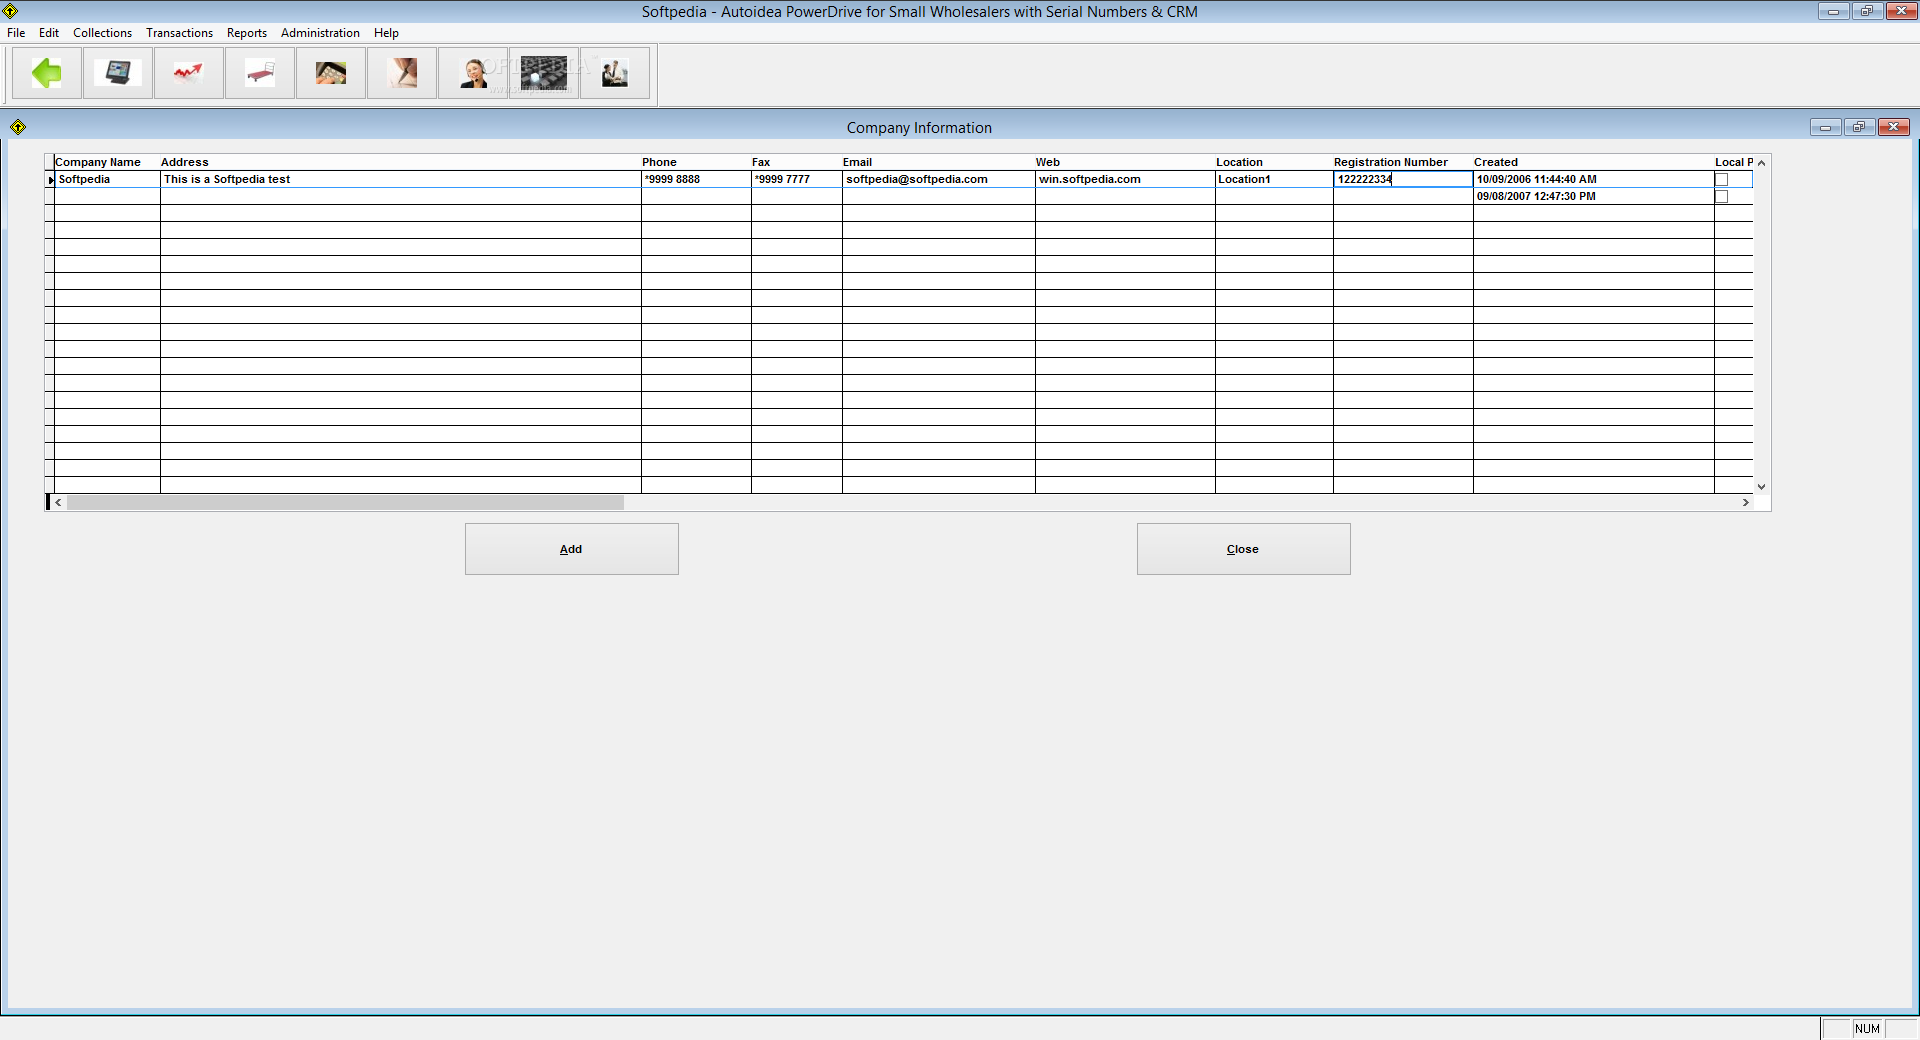The image size is (1920, 1040).
Task: Click the Phone column header
Action: [696, 162]
